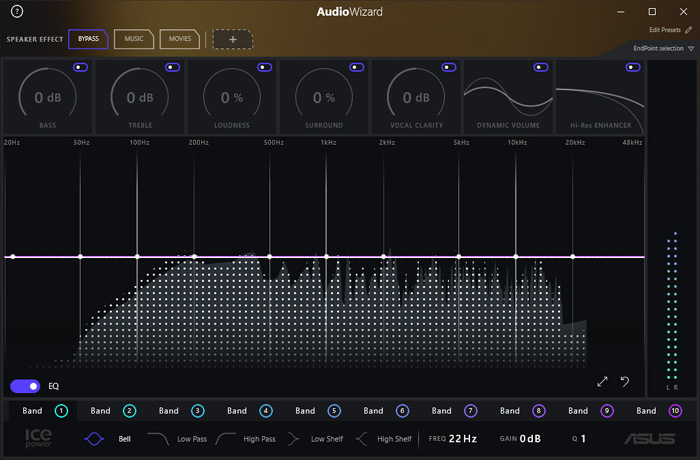This screenshot has height=460, width=700.
Task: Select Band 3 tab
Action: coord(181,411)
